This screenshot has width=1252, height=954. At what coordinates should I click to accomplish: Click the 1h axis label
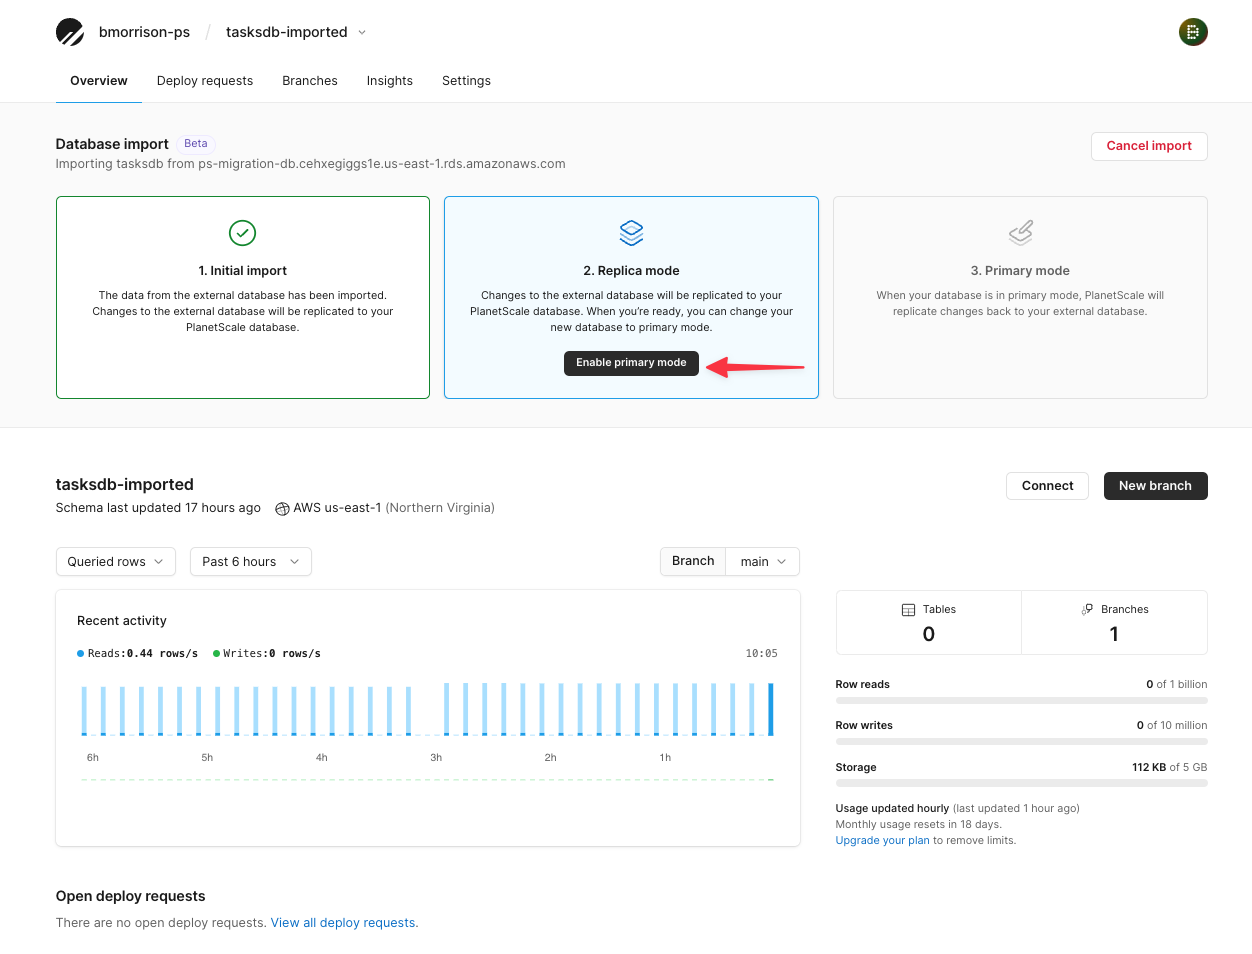665,758
